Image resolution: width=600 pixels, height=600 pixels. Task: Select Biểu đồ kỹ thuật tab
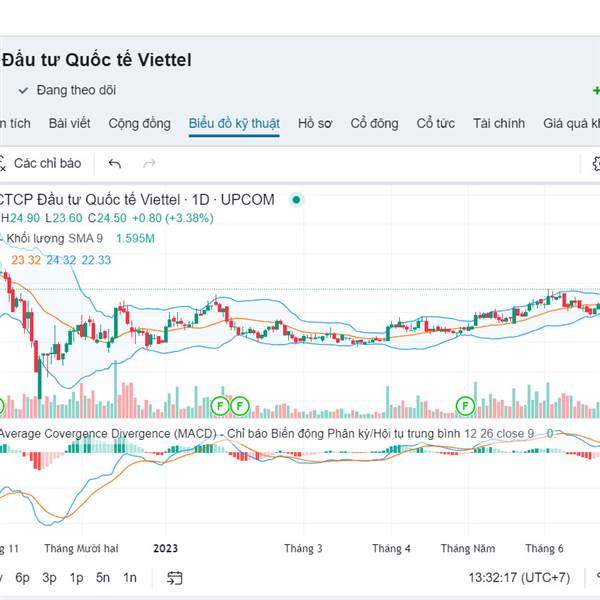[234, 124]
